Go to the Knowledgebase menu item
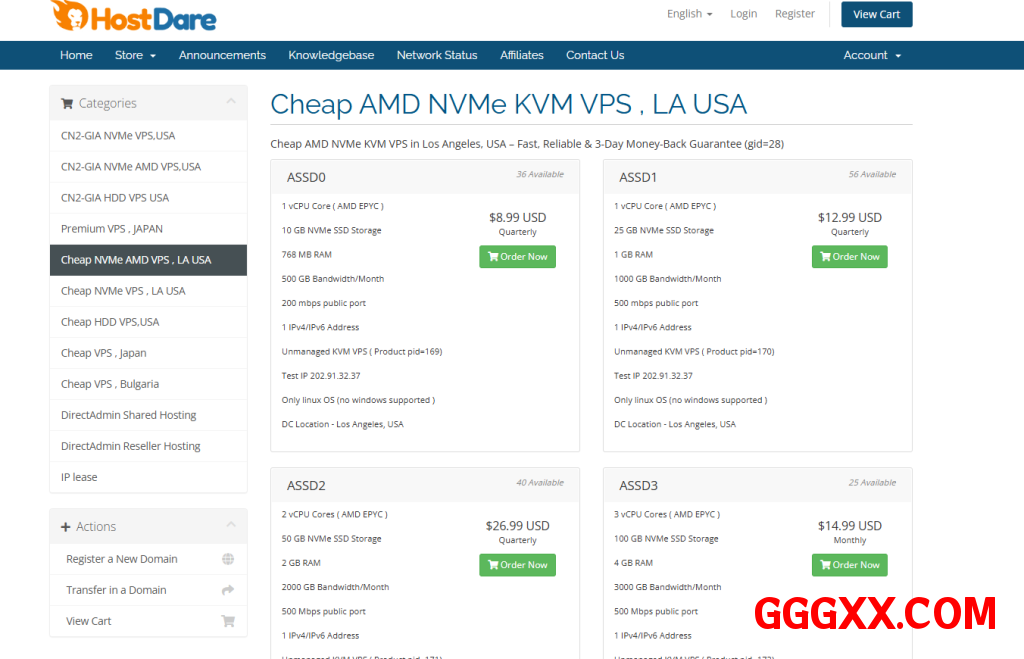The height and width of the screenshot is (659, 1024). click(331, 55)
